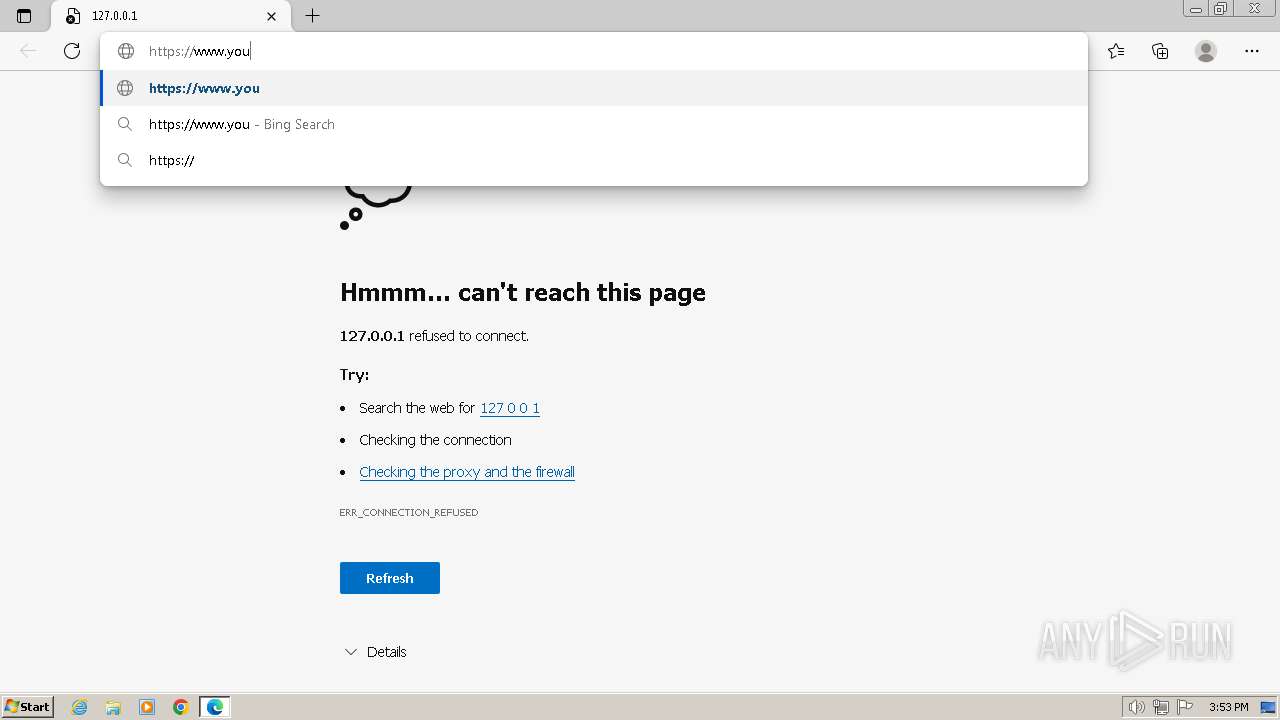The image size is (1280, 720).
Task: Select the https:// search suggestion
Action: click(x=594, y=160)
